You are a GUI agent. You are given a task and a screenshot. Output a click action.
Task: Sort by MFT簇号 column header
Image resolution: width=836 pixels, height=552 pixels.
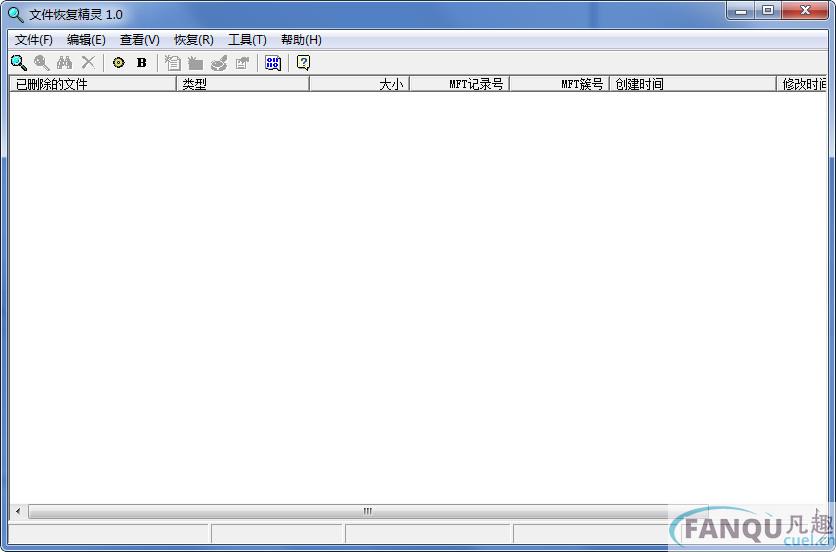tap(560, 84)
